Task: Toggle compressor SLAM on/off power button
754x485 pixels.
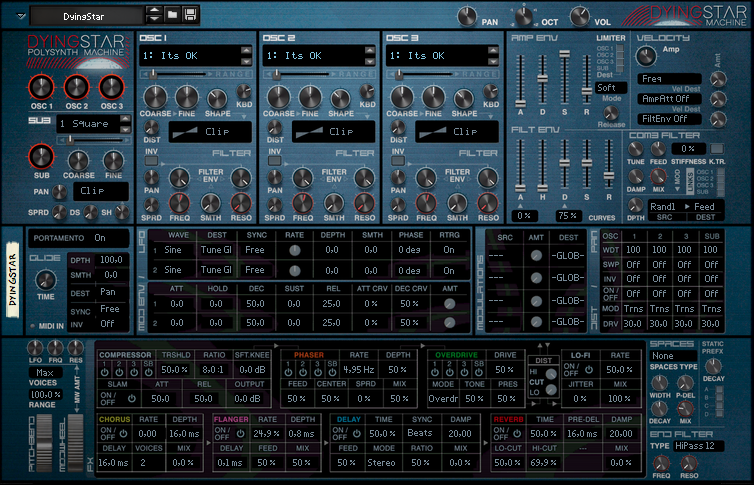Action: [131, 398]
